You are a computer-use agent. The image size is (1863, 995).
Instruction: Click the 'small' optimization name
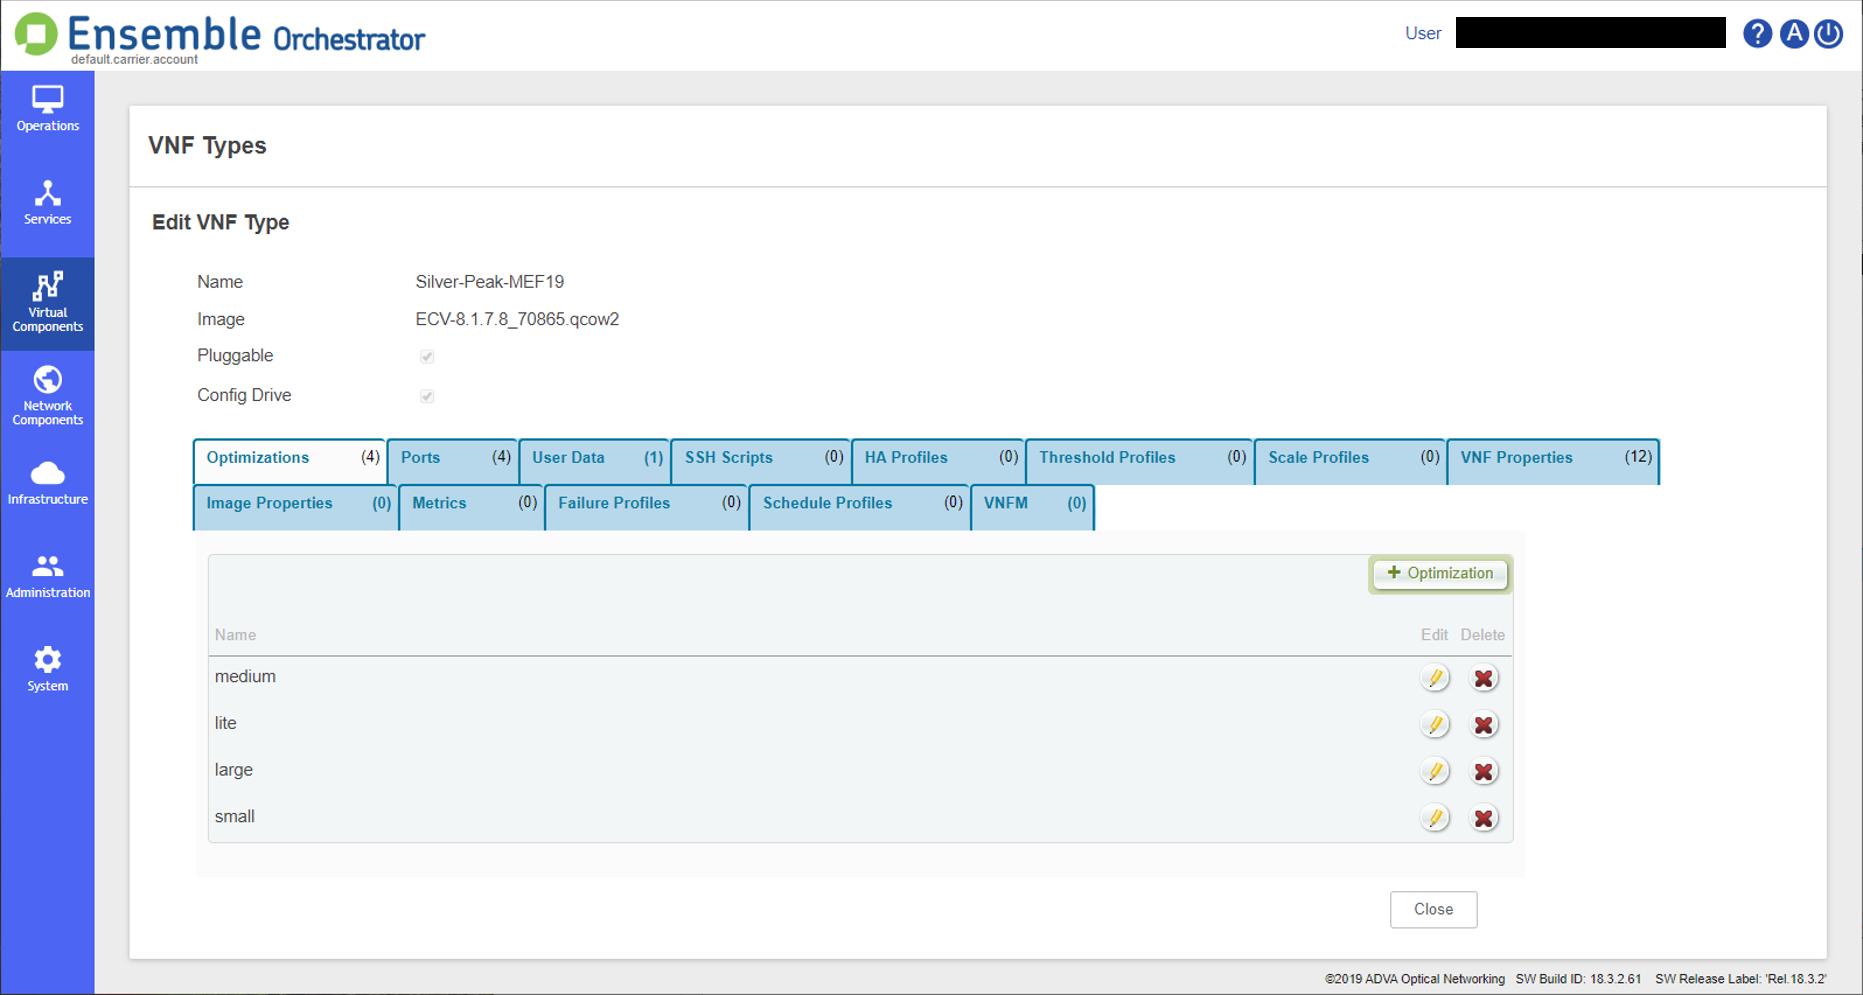235,817
